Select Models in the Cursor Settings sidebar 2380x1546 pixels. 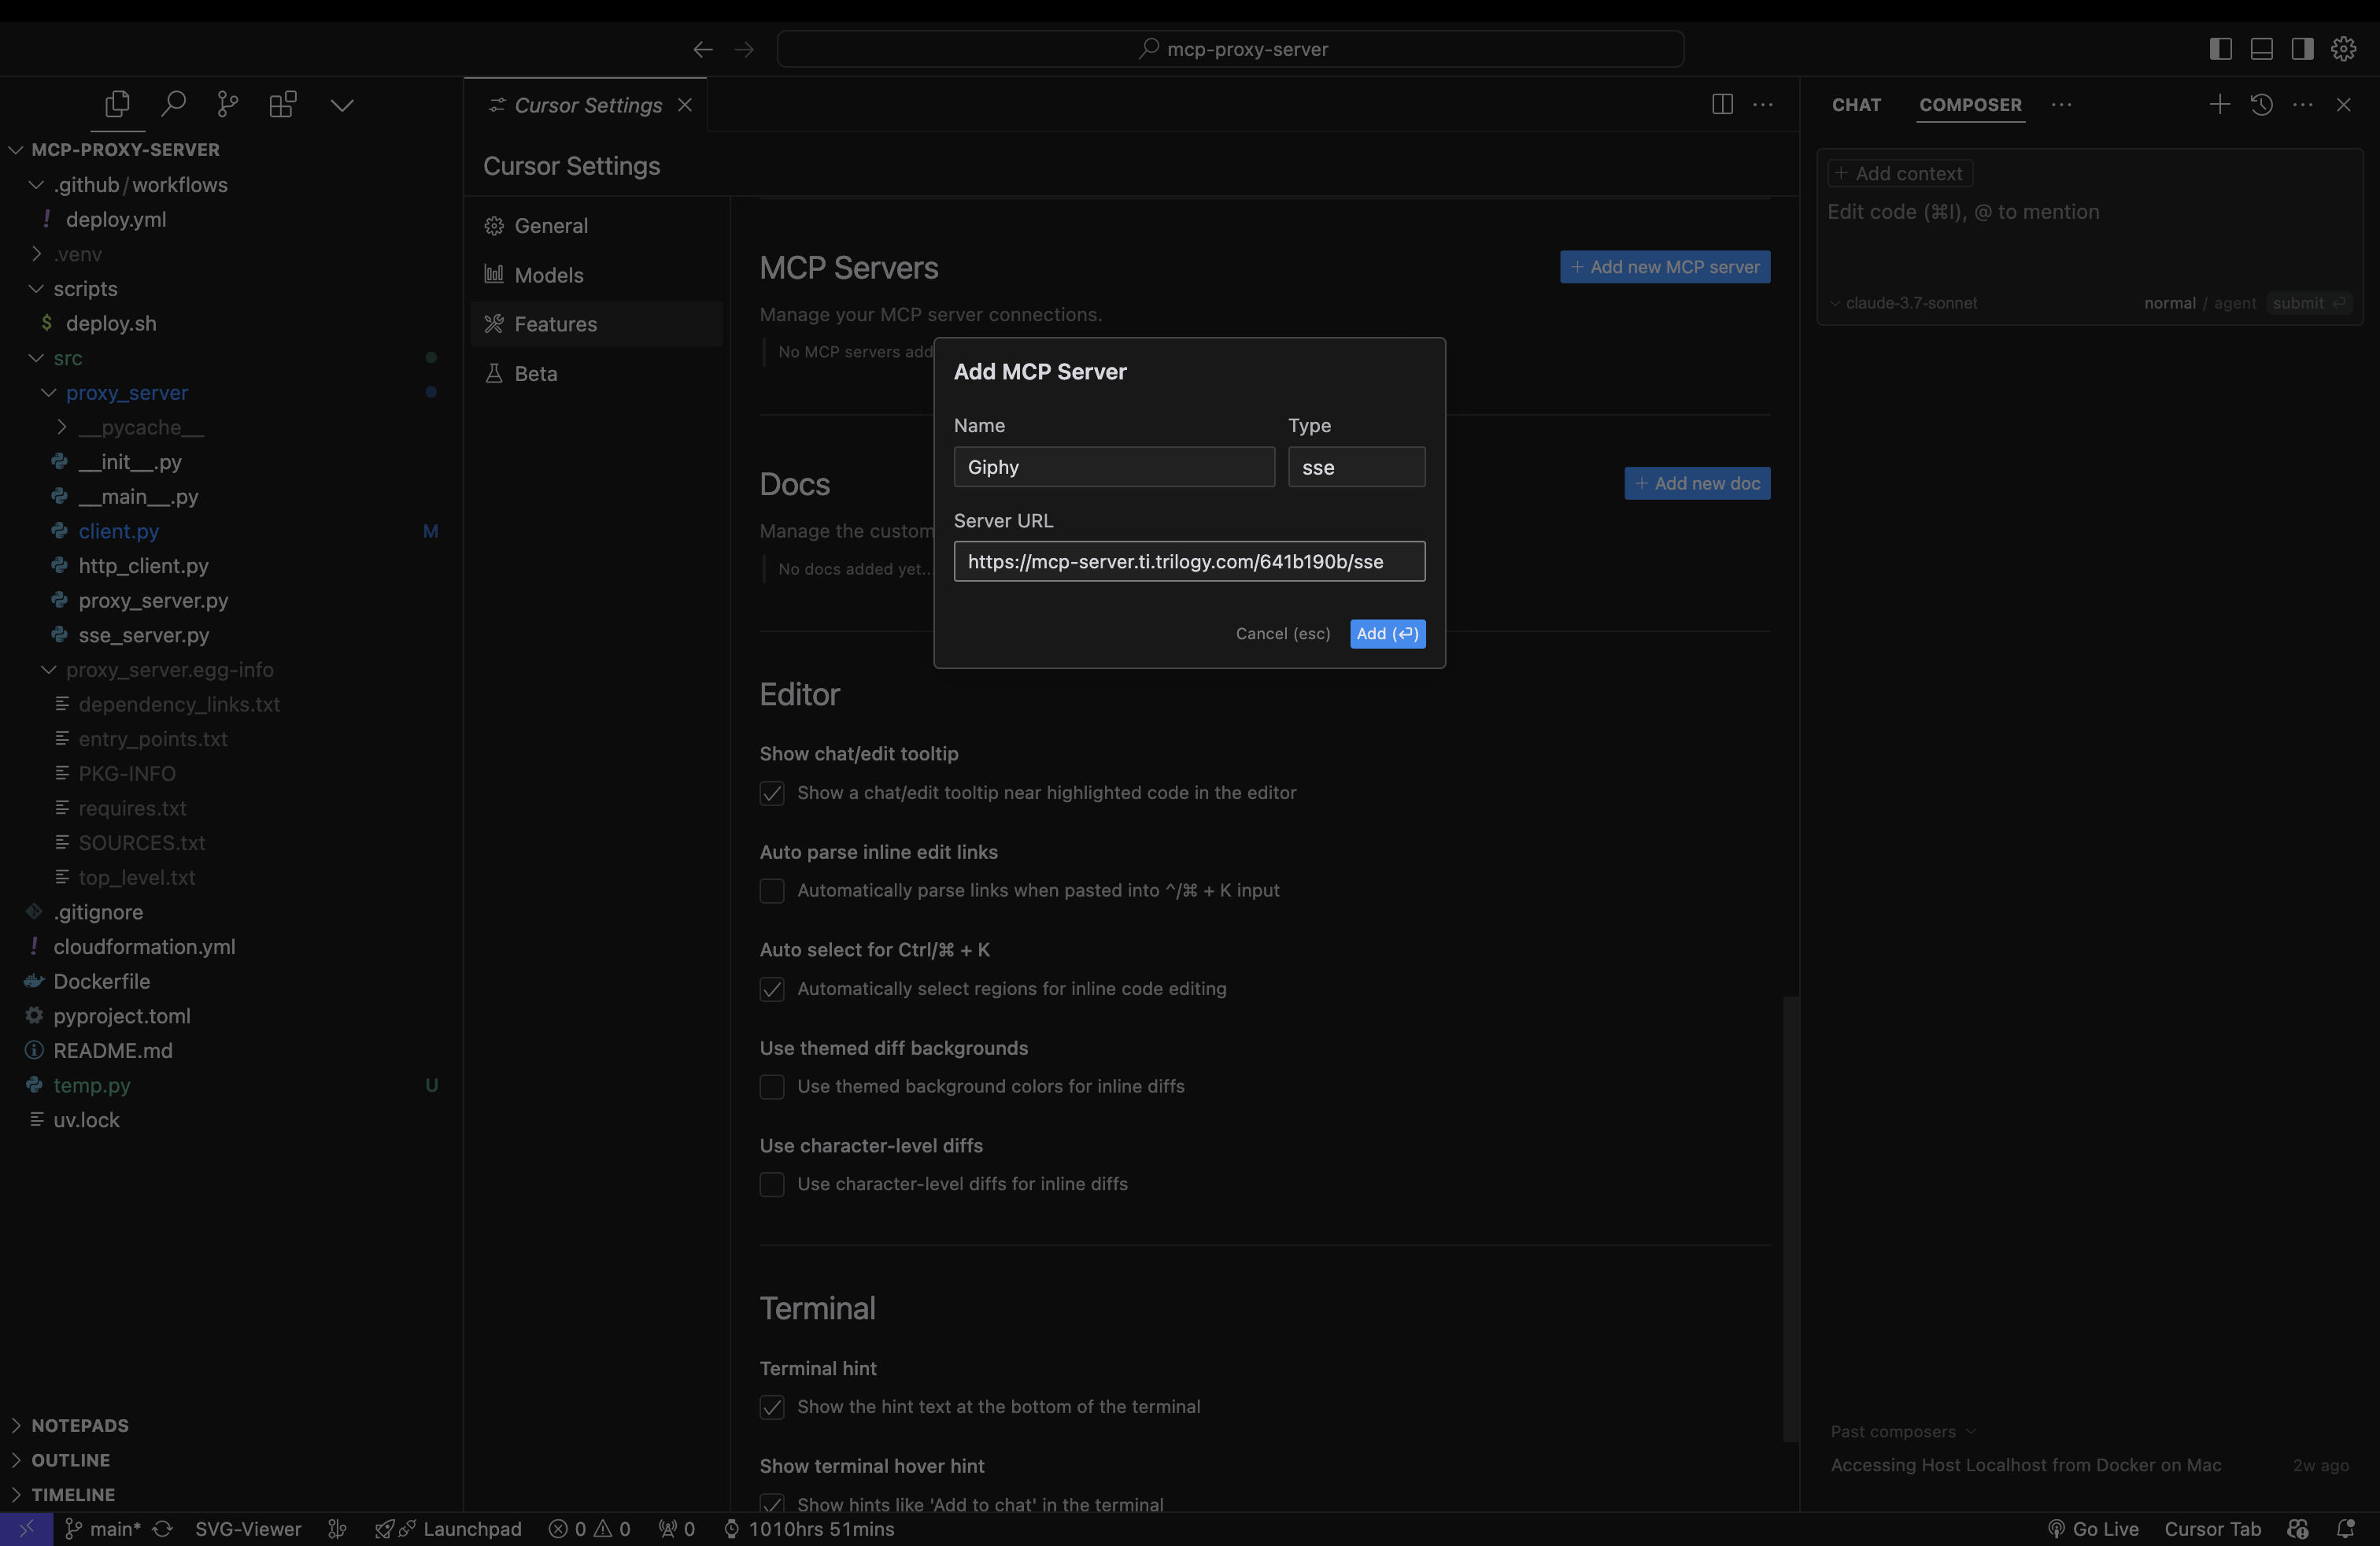pos(548,274)
